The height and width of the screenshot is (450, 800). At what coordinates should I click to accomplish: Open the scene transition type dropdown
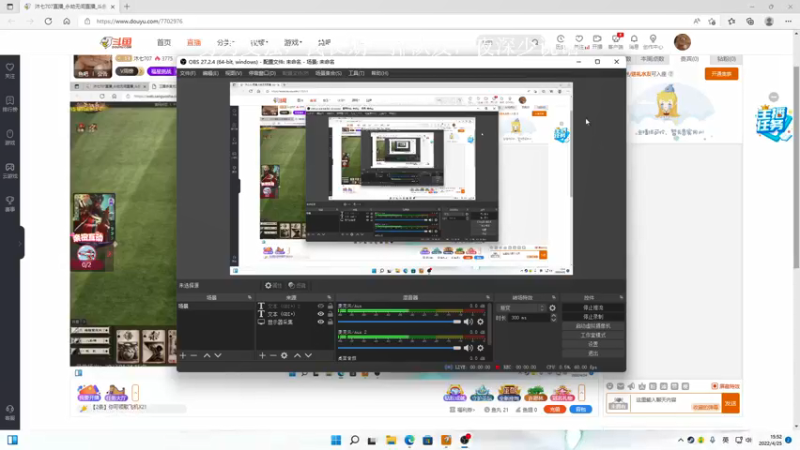(x=521, y=308)
